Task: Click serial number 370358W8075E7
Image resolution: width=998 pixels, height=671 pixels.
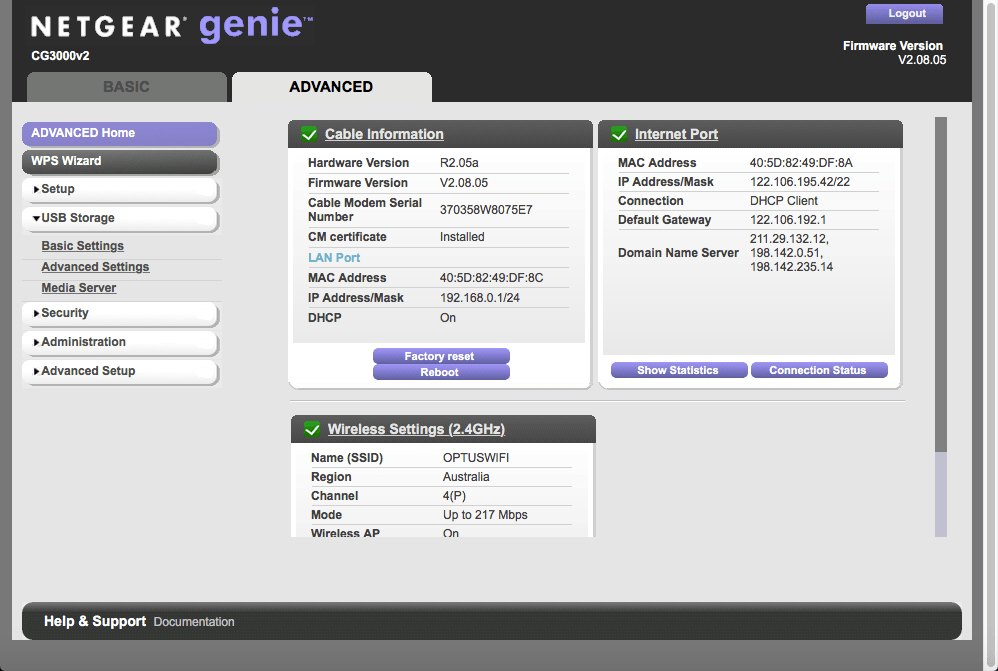Action: (486, 210)
